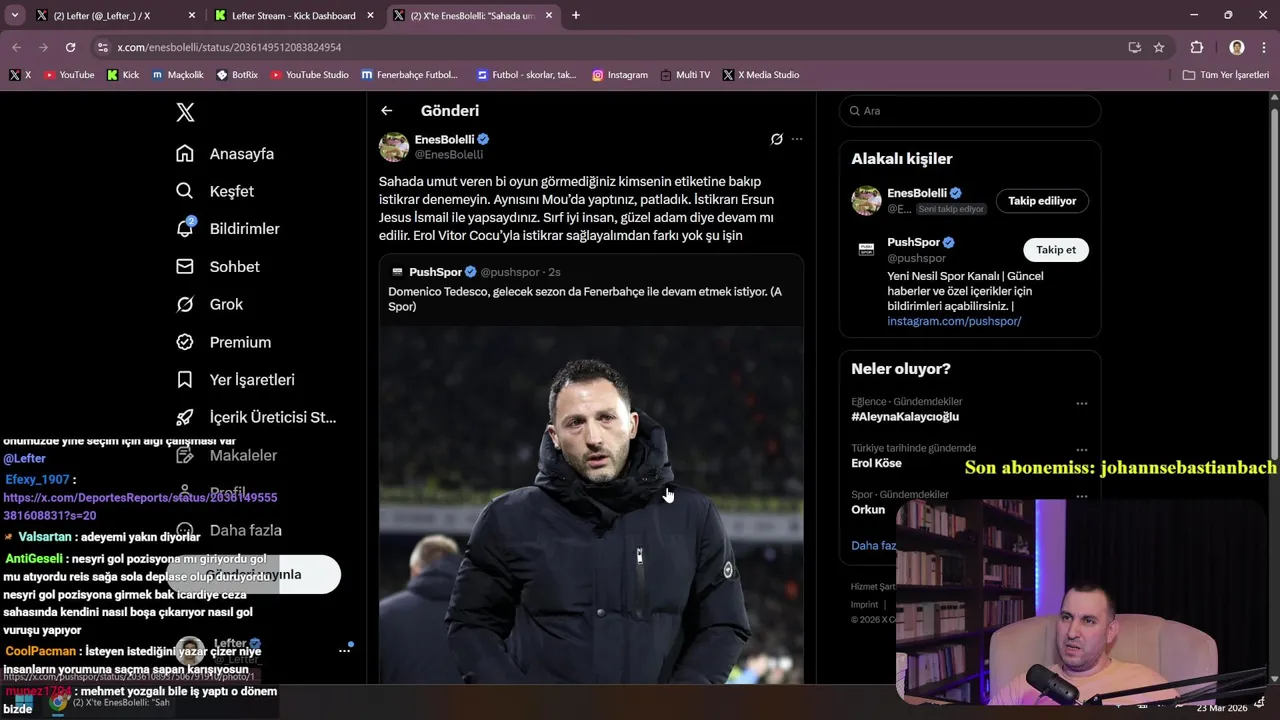Open Makaleler in sidebar
Screen dimensions: 1280x720
pyautogui.click(x=226, y=455)
